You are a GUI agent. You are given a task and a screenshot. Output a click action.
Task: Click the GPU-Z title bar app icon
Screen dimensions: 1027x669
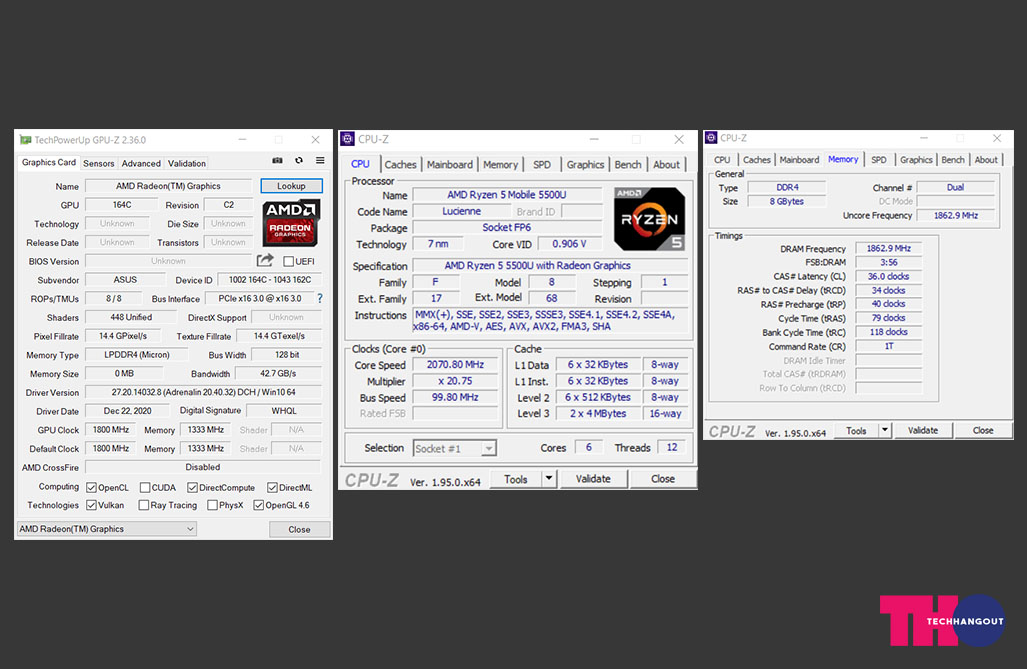coord(26,140)
